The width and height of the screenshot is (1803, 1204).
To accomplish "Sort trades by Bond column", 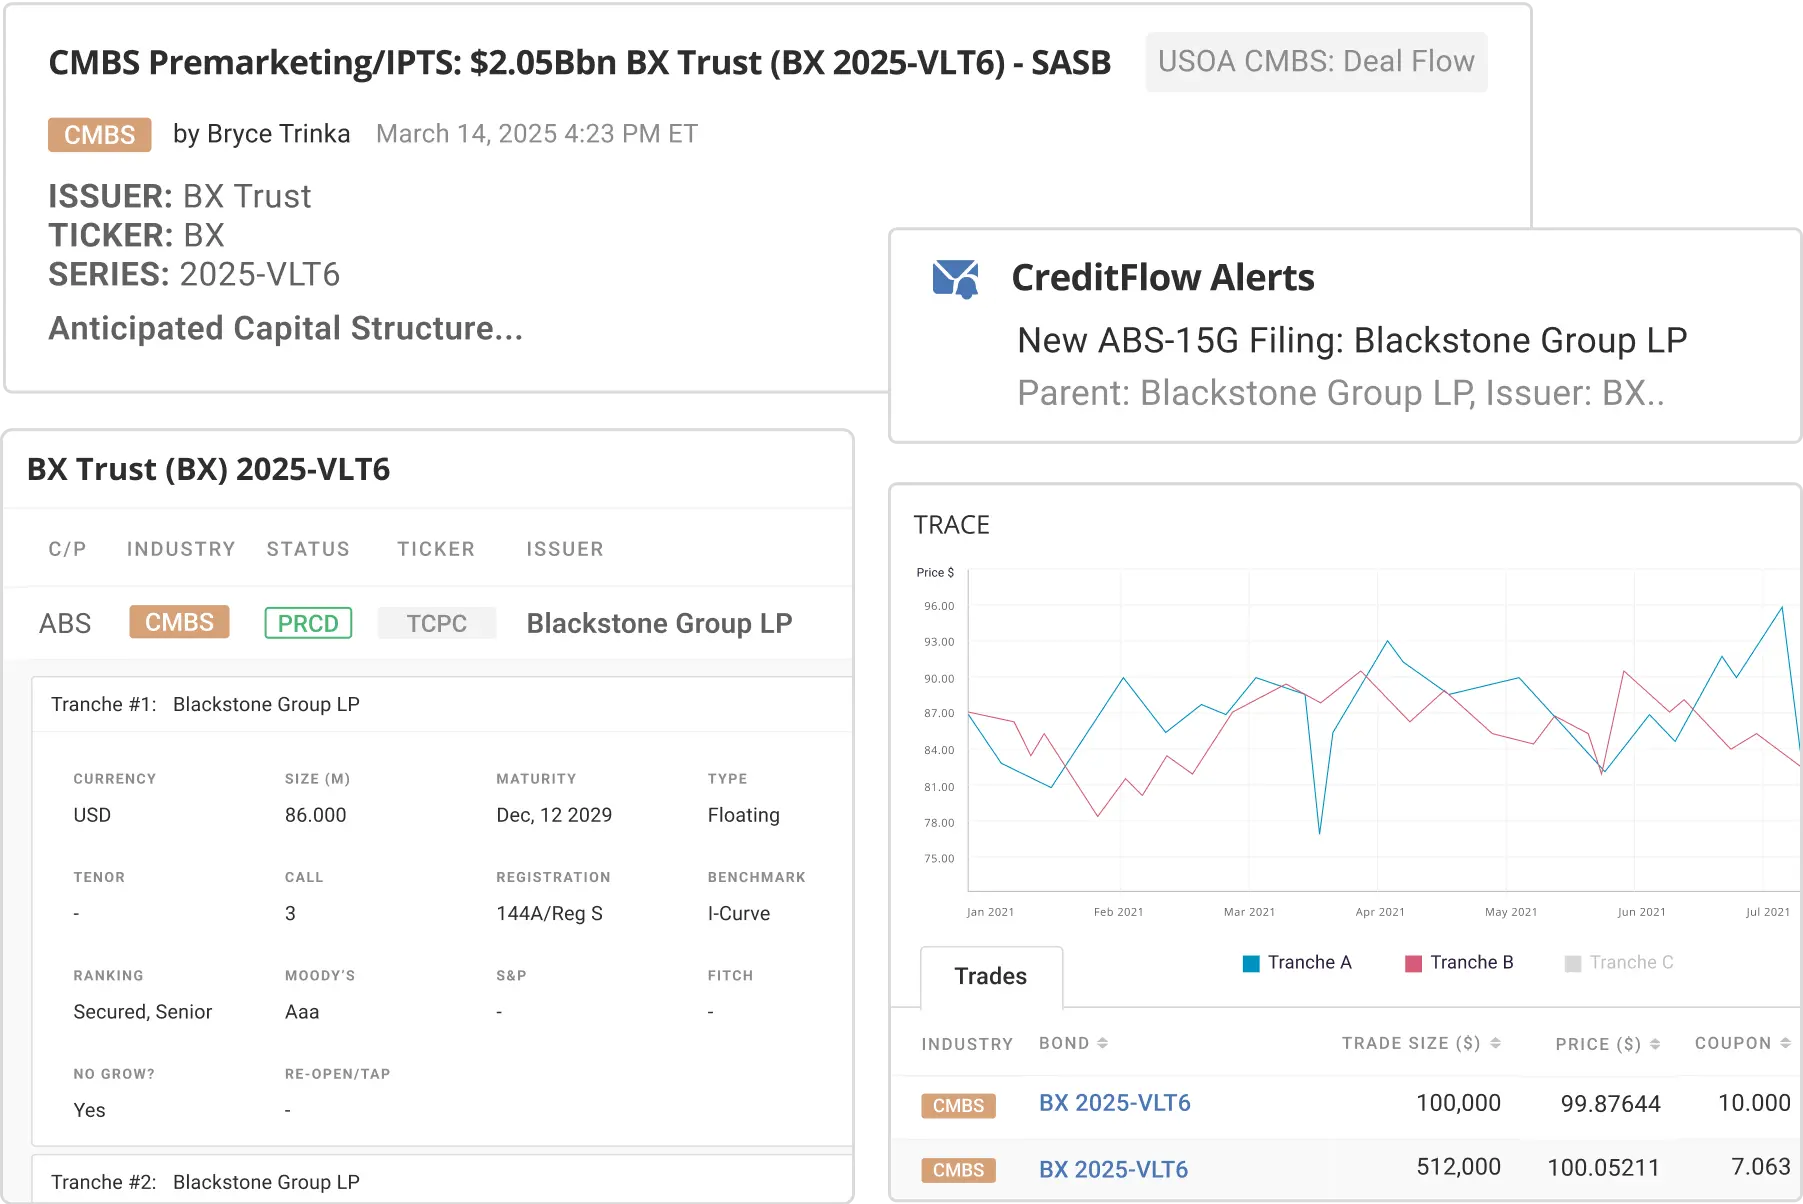I will [x=1102, y=1043].
